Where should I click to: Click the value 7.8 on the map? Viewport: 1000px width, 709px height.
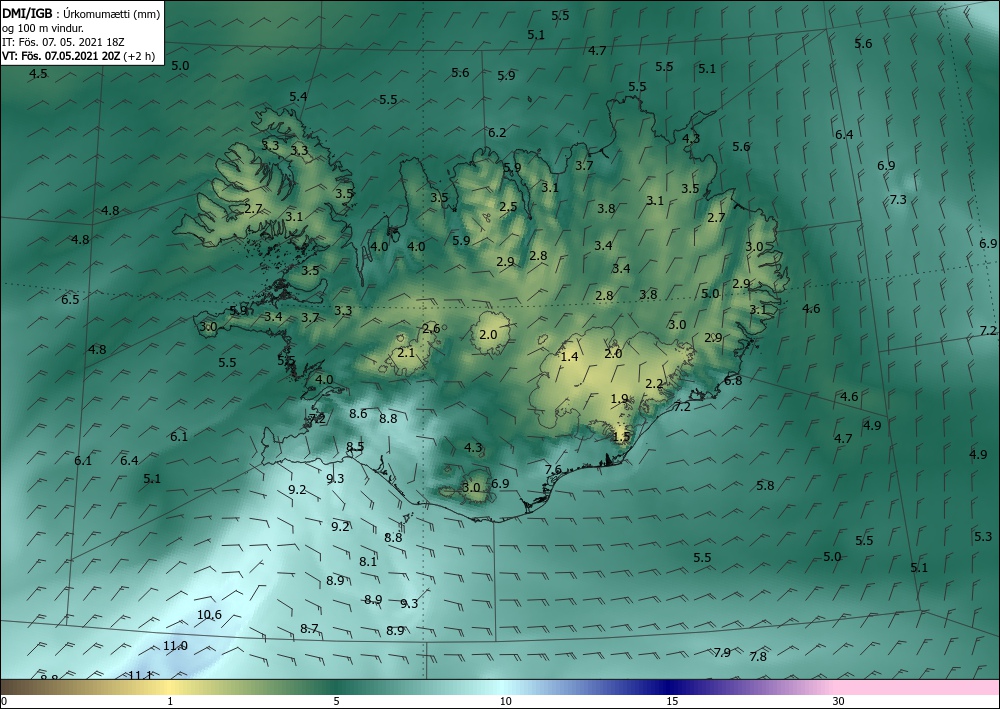pos(758,656)
